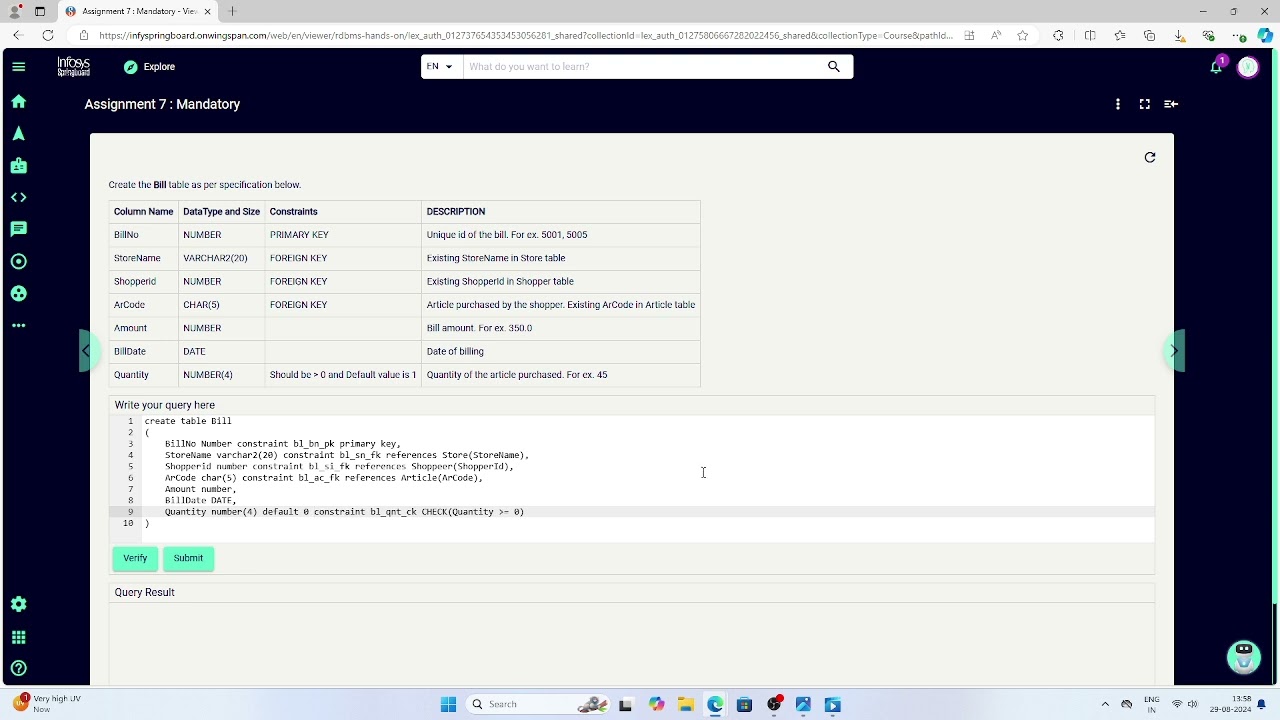1280x720 pixels.
Task: Open the user profile avatar
Action: click(1248, 67)
